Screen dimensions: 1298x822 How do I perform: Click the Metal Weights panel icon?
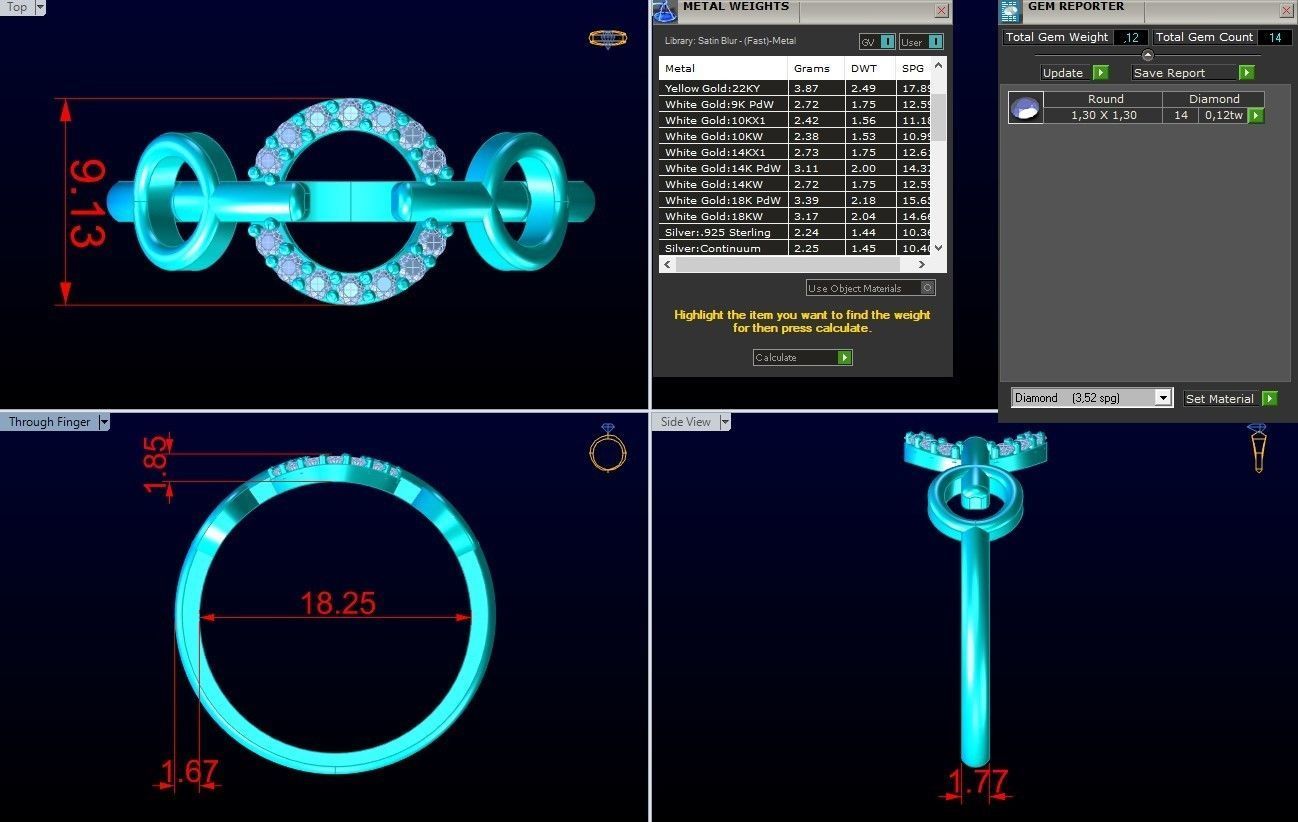tap(665, 11)
